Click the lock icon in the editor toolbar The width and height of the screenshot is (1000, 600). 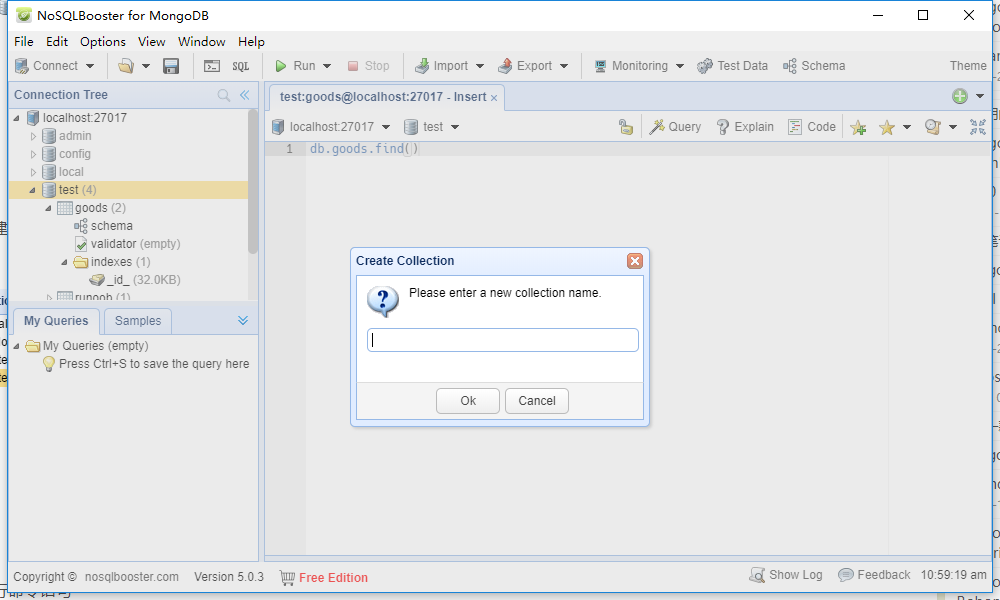click(x=625, y=126)
